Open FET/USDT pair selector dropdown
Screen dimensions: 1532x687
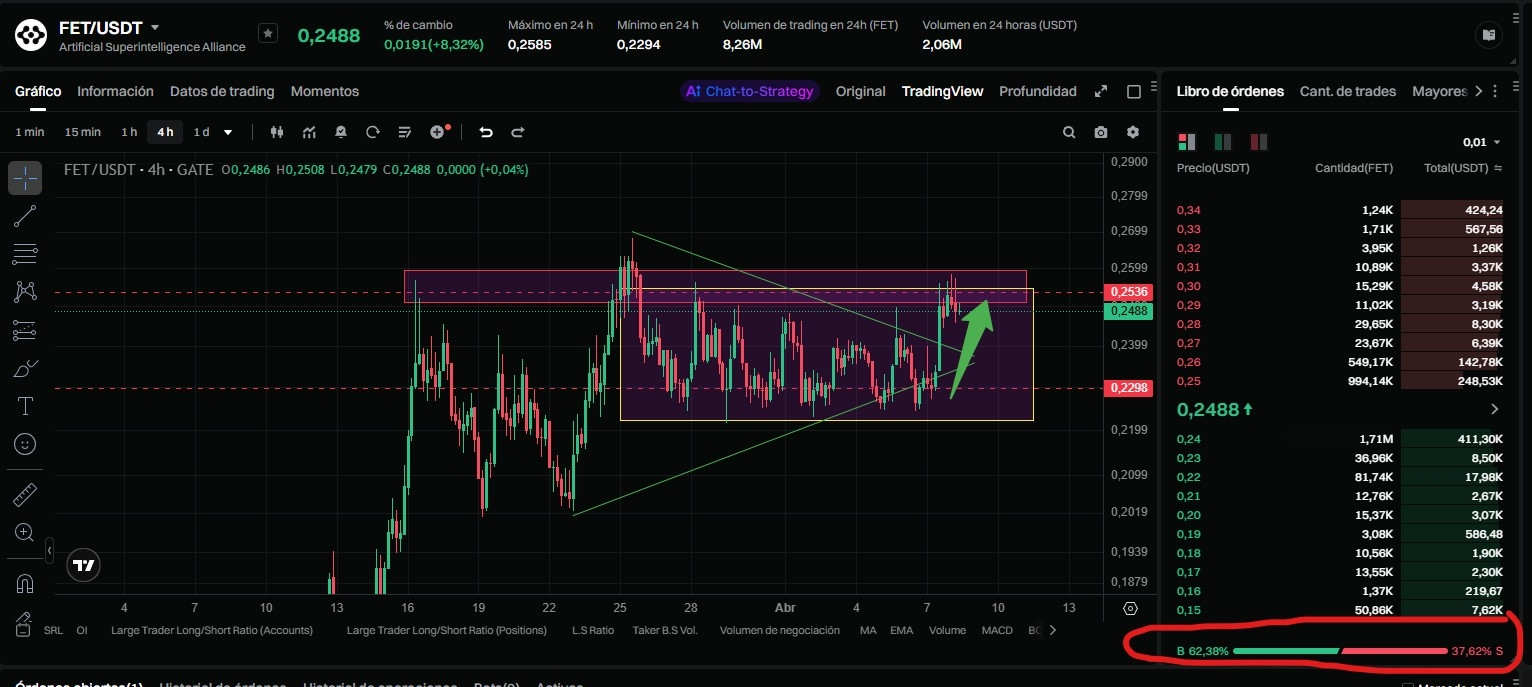pos(155,28)
